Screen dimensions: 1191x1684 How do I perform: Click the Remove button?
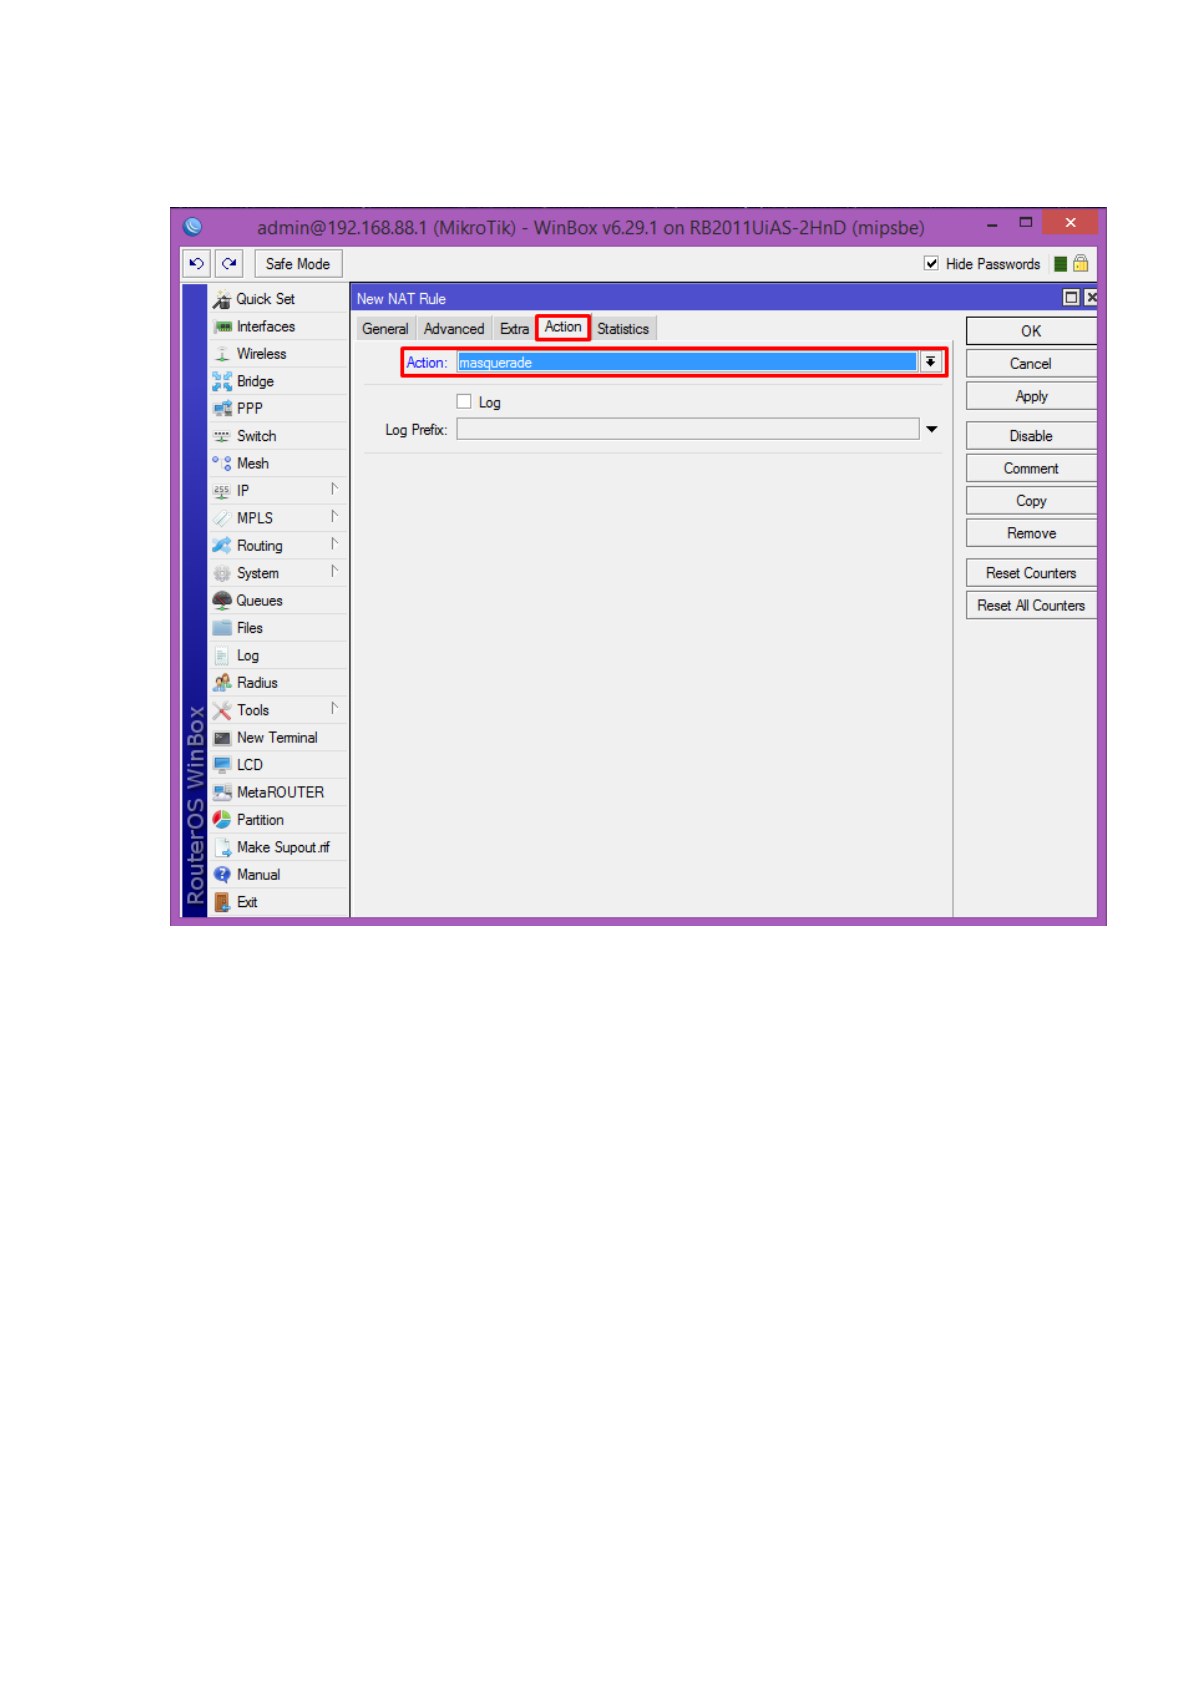[x=1031, y=533]
